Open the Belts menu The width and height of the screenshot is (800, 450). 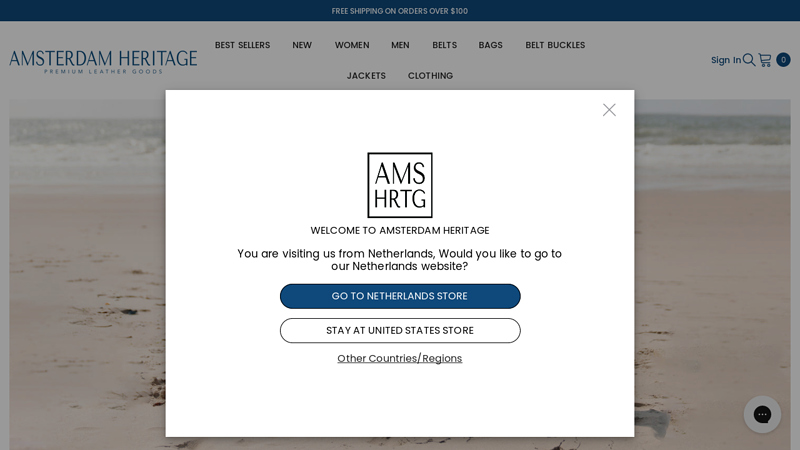point(444,45)
